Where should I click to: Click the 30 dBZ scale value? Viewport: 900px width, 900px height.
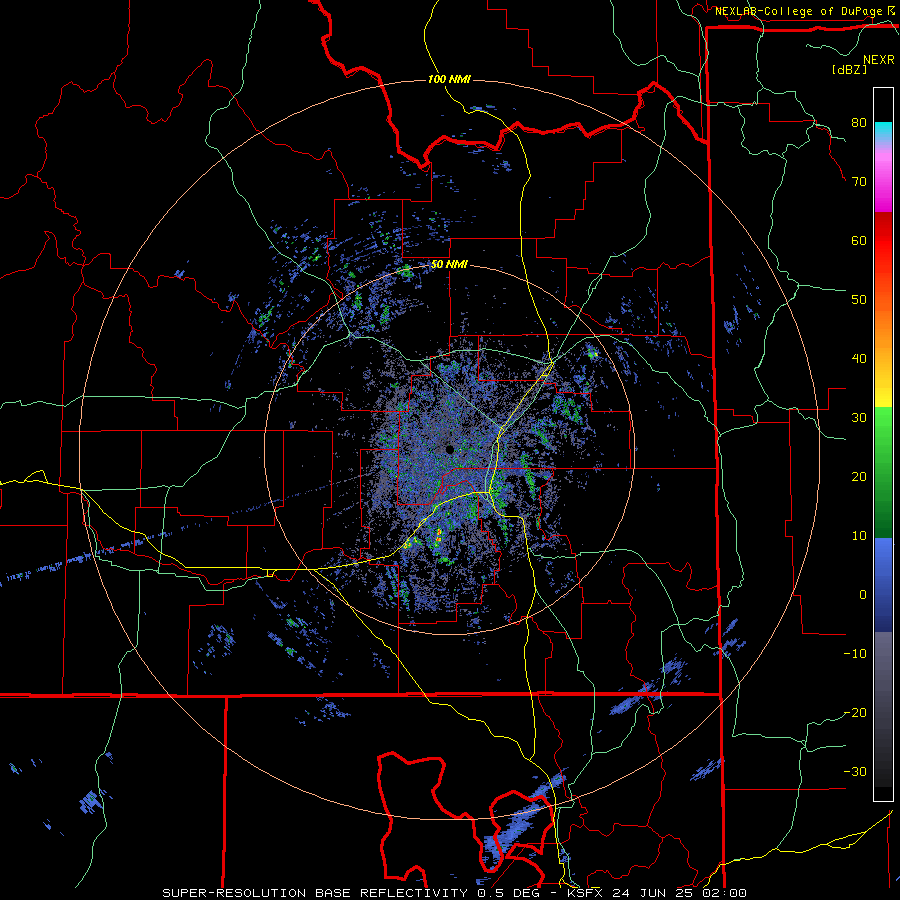point(859,418)
